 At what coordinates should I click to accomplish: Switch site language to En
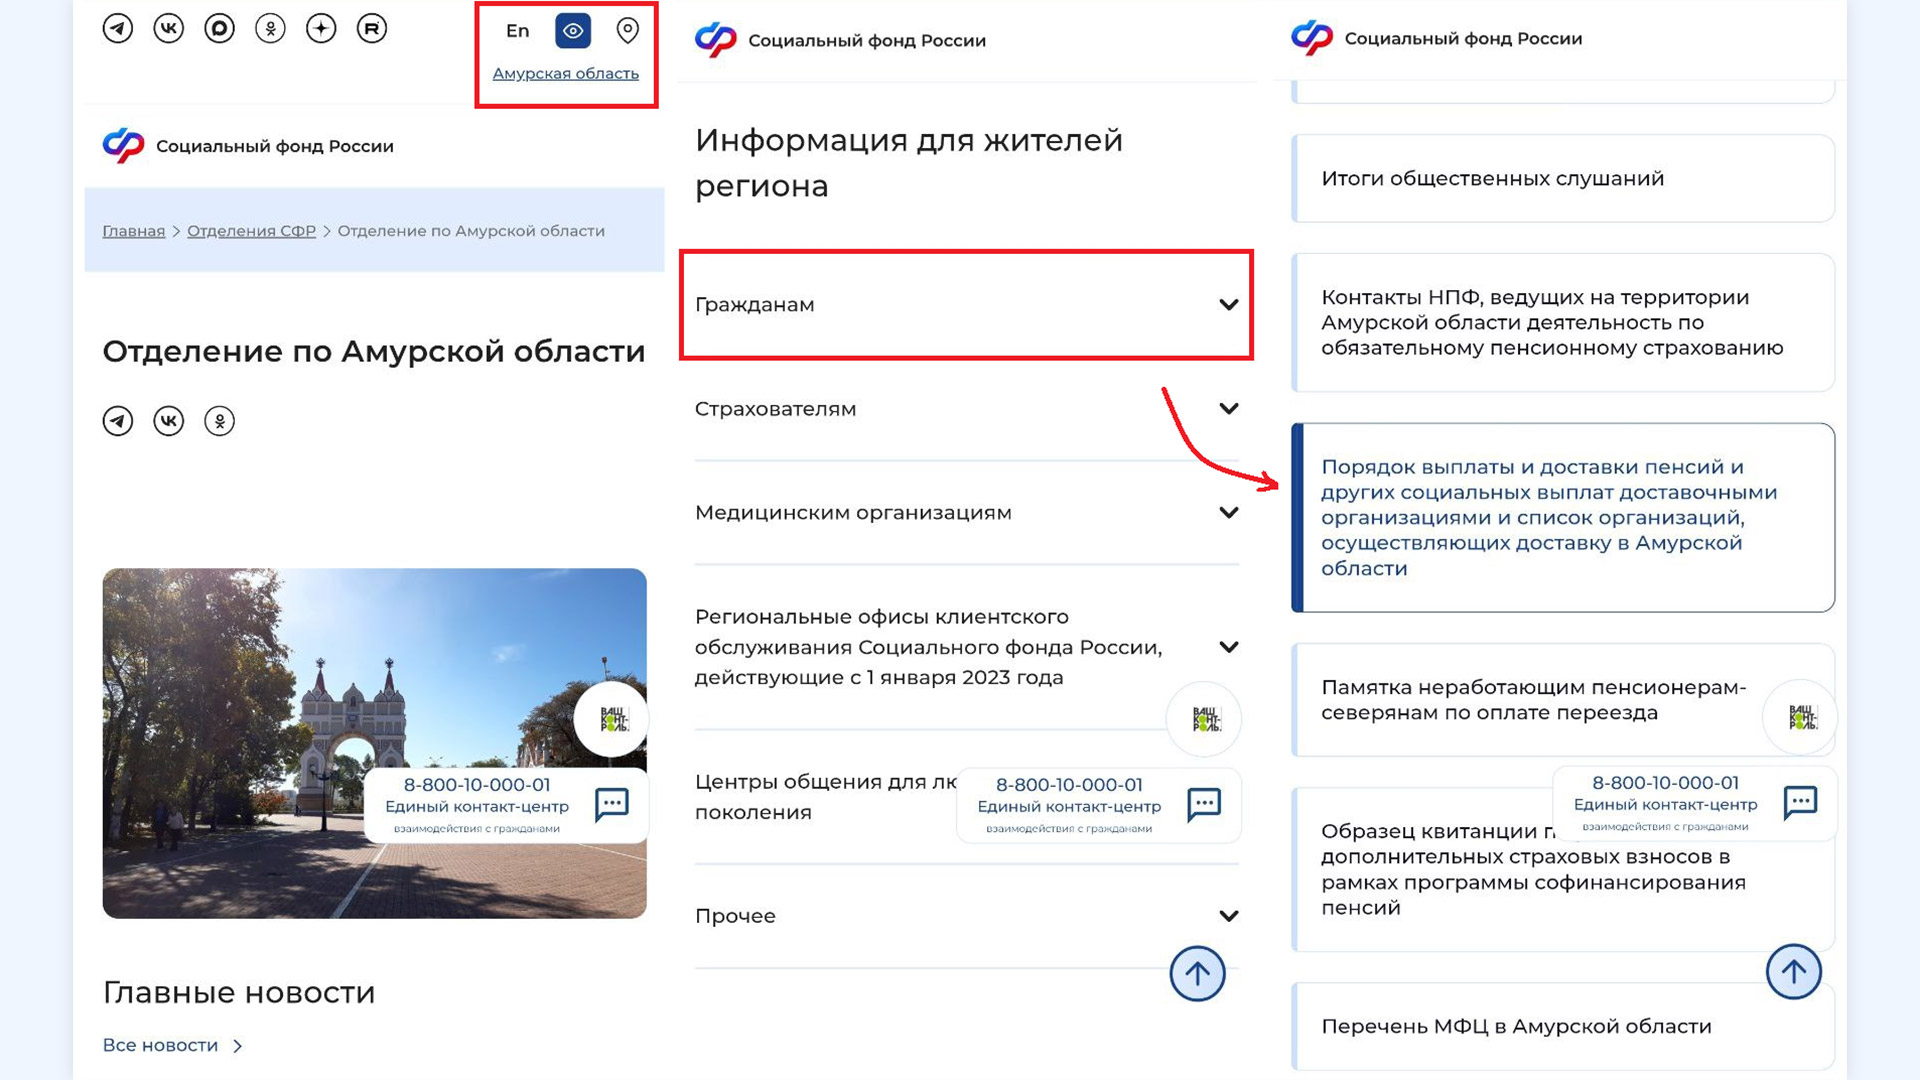[517, 31]
